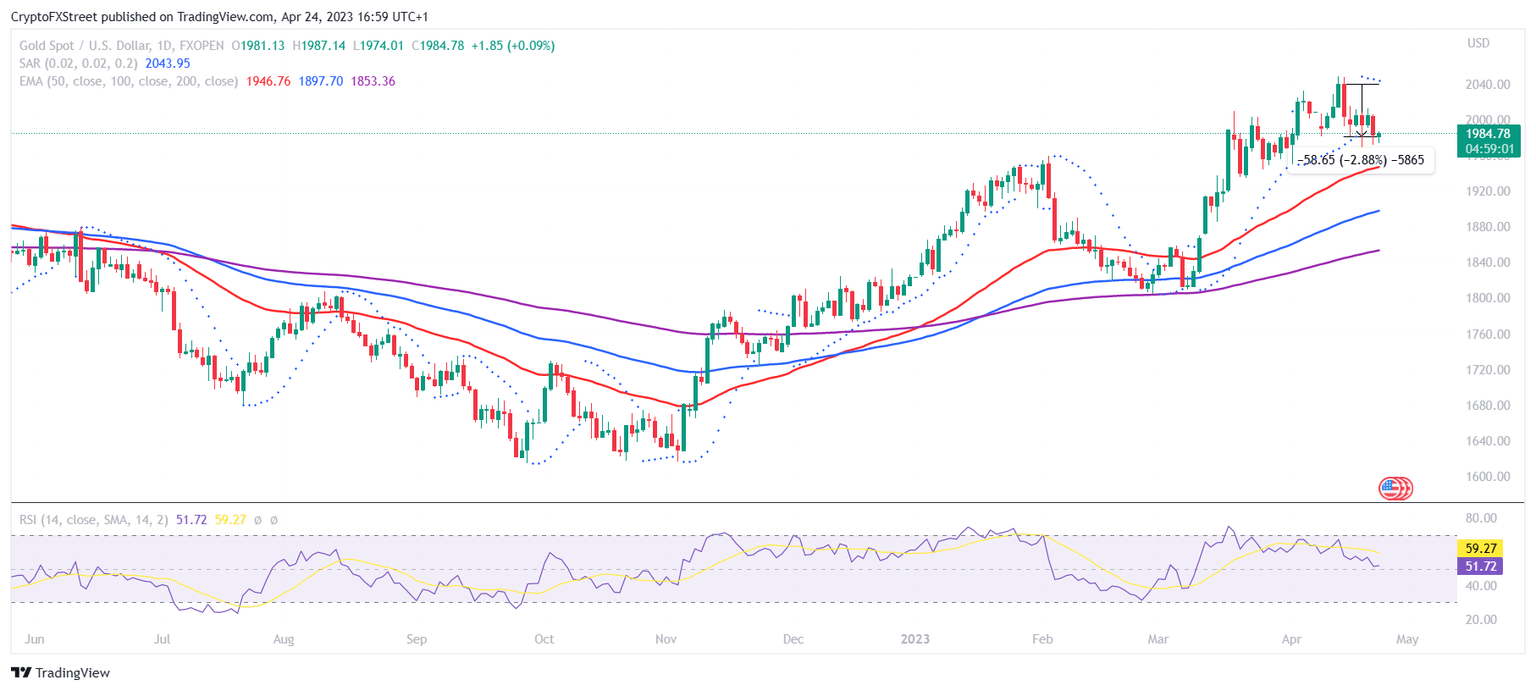
Task: Click the countdown timer 04:59:01
Action: (1487, 147)
